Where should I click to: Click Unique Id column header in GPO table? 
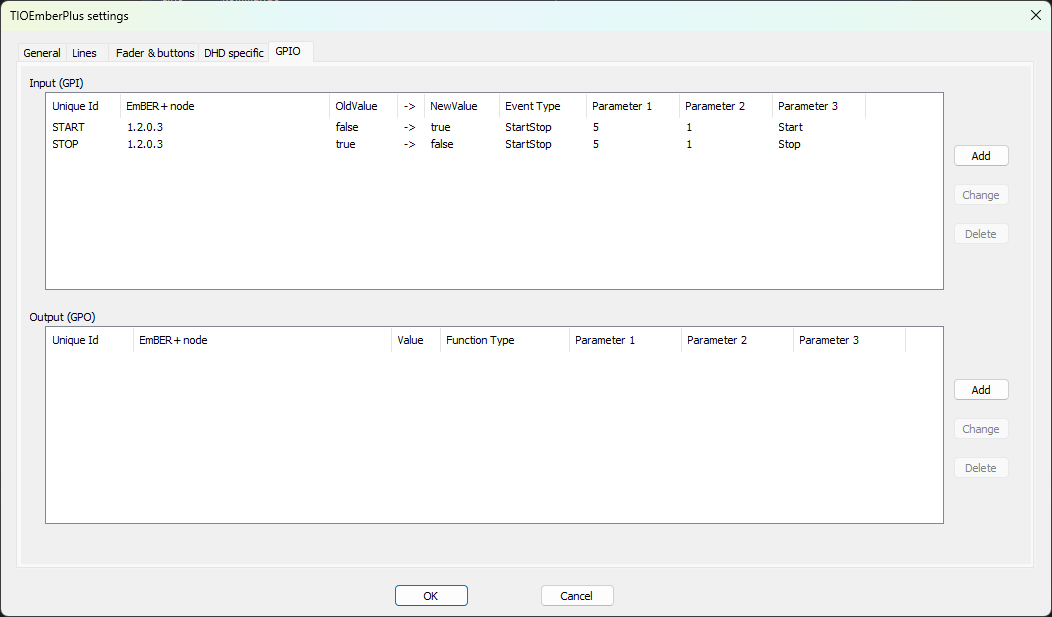coord(90,340)
